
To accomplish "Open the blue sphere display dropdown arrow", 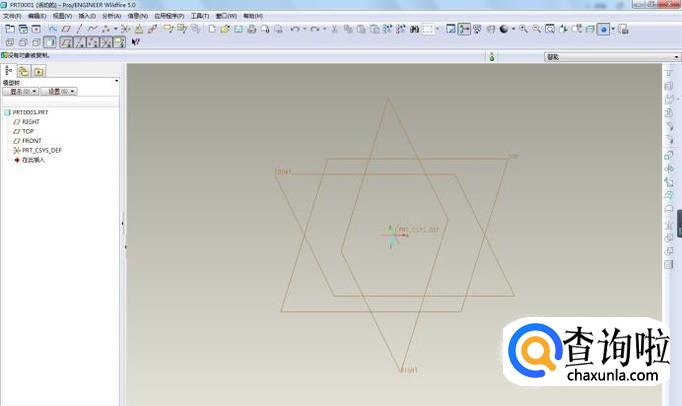I will click(613, 29).
